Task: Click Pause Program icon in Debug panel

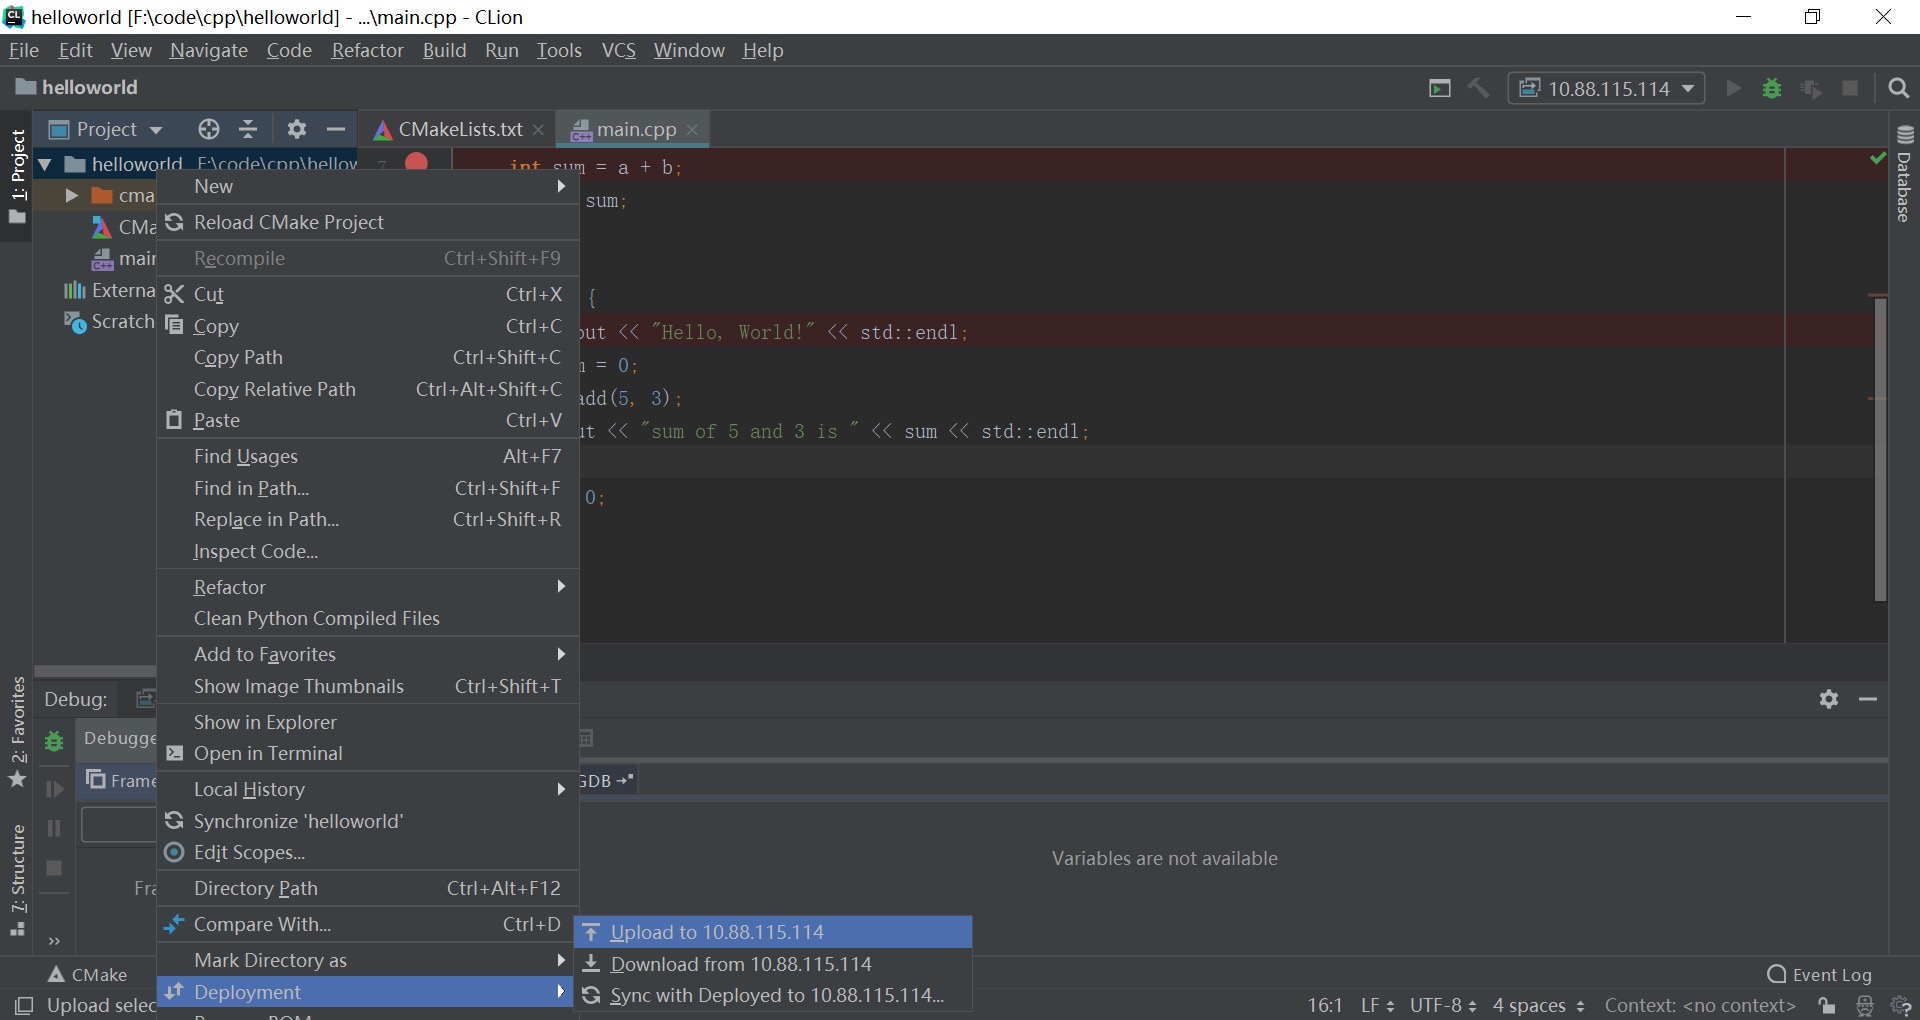Action: 54,828
